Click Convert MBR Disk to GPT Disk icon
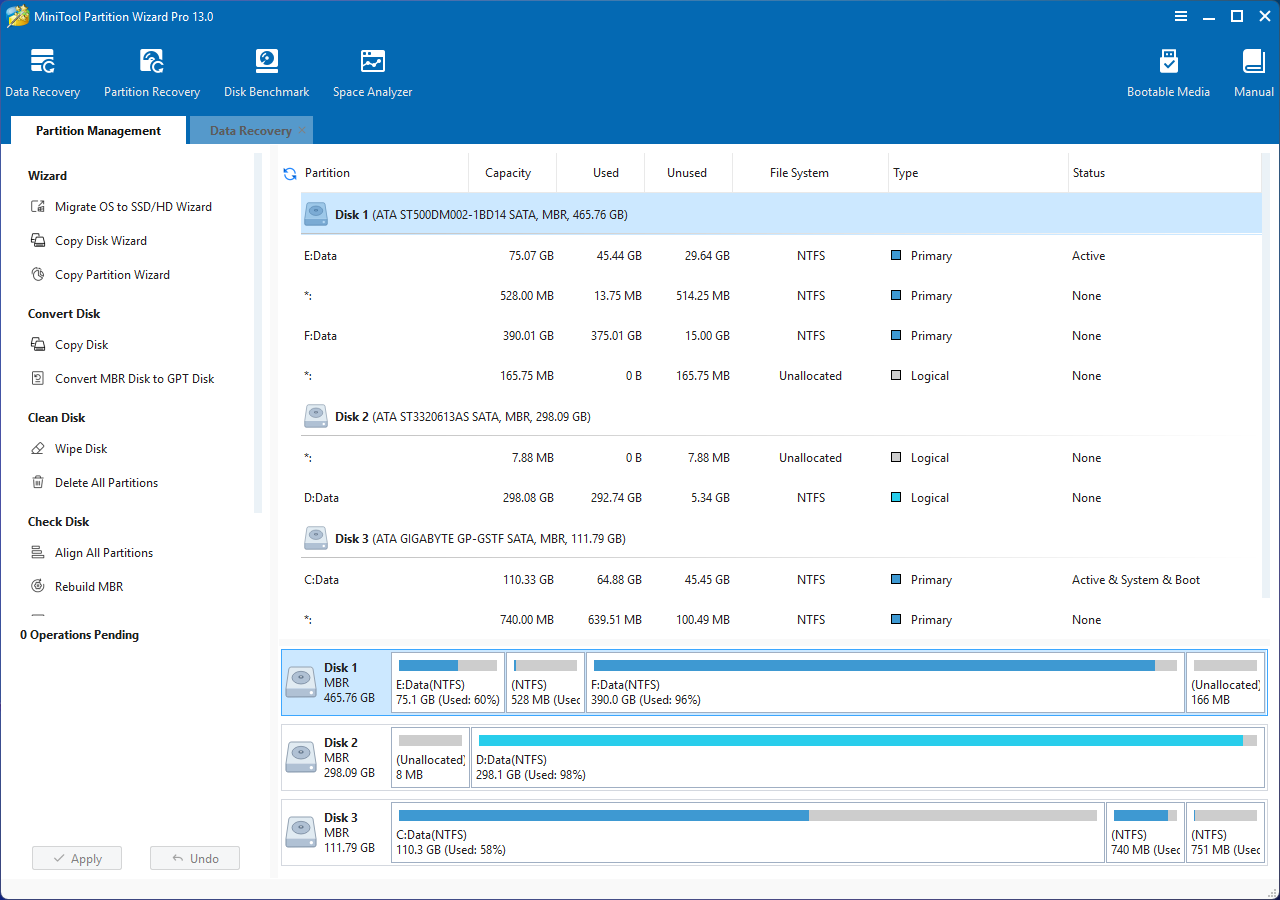Screen dimensions: 1280x900 point(38,379)
